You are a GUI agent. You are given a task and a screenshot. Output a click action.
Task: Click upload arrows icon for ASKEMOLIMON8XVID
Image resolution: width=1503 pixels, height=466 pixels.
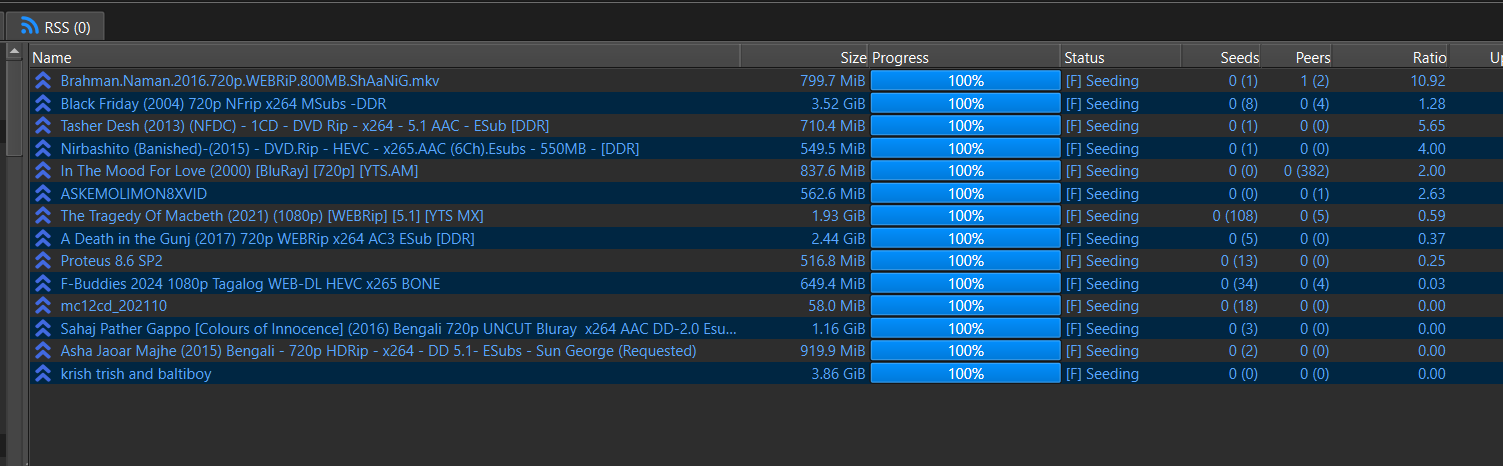click(x=43, y=193)
